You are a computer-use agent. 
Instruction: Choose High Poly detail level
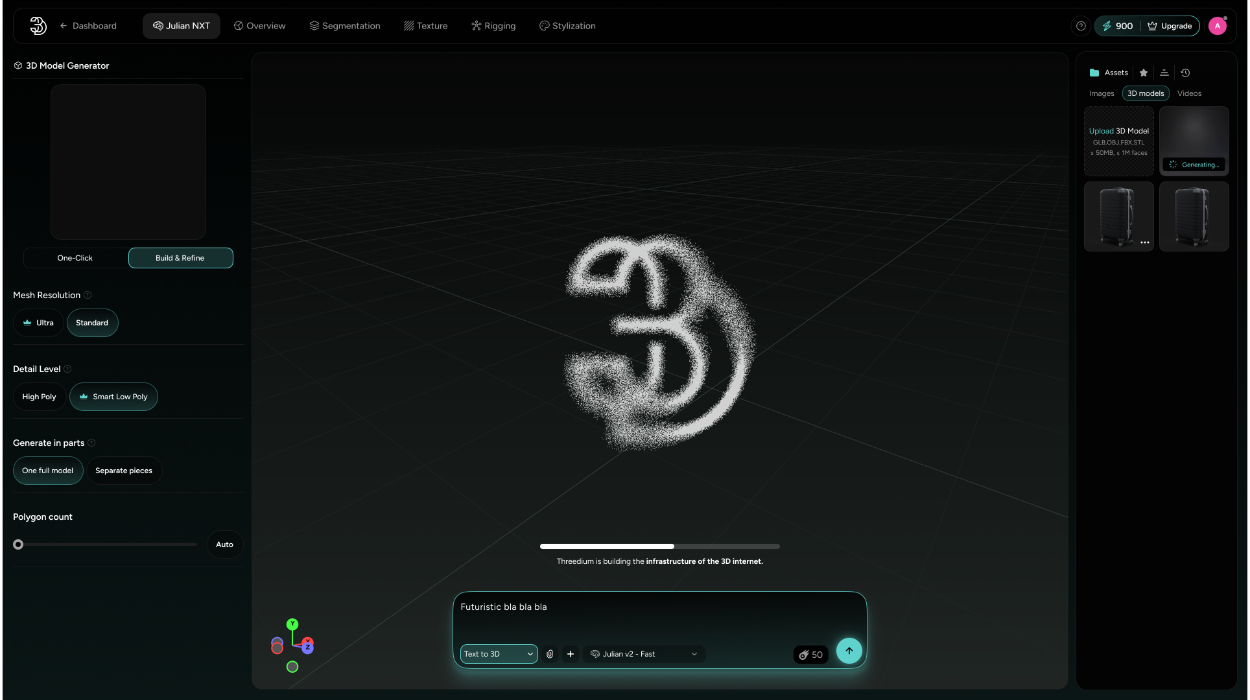pos(40,397)
